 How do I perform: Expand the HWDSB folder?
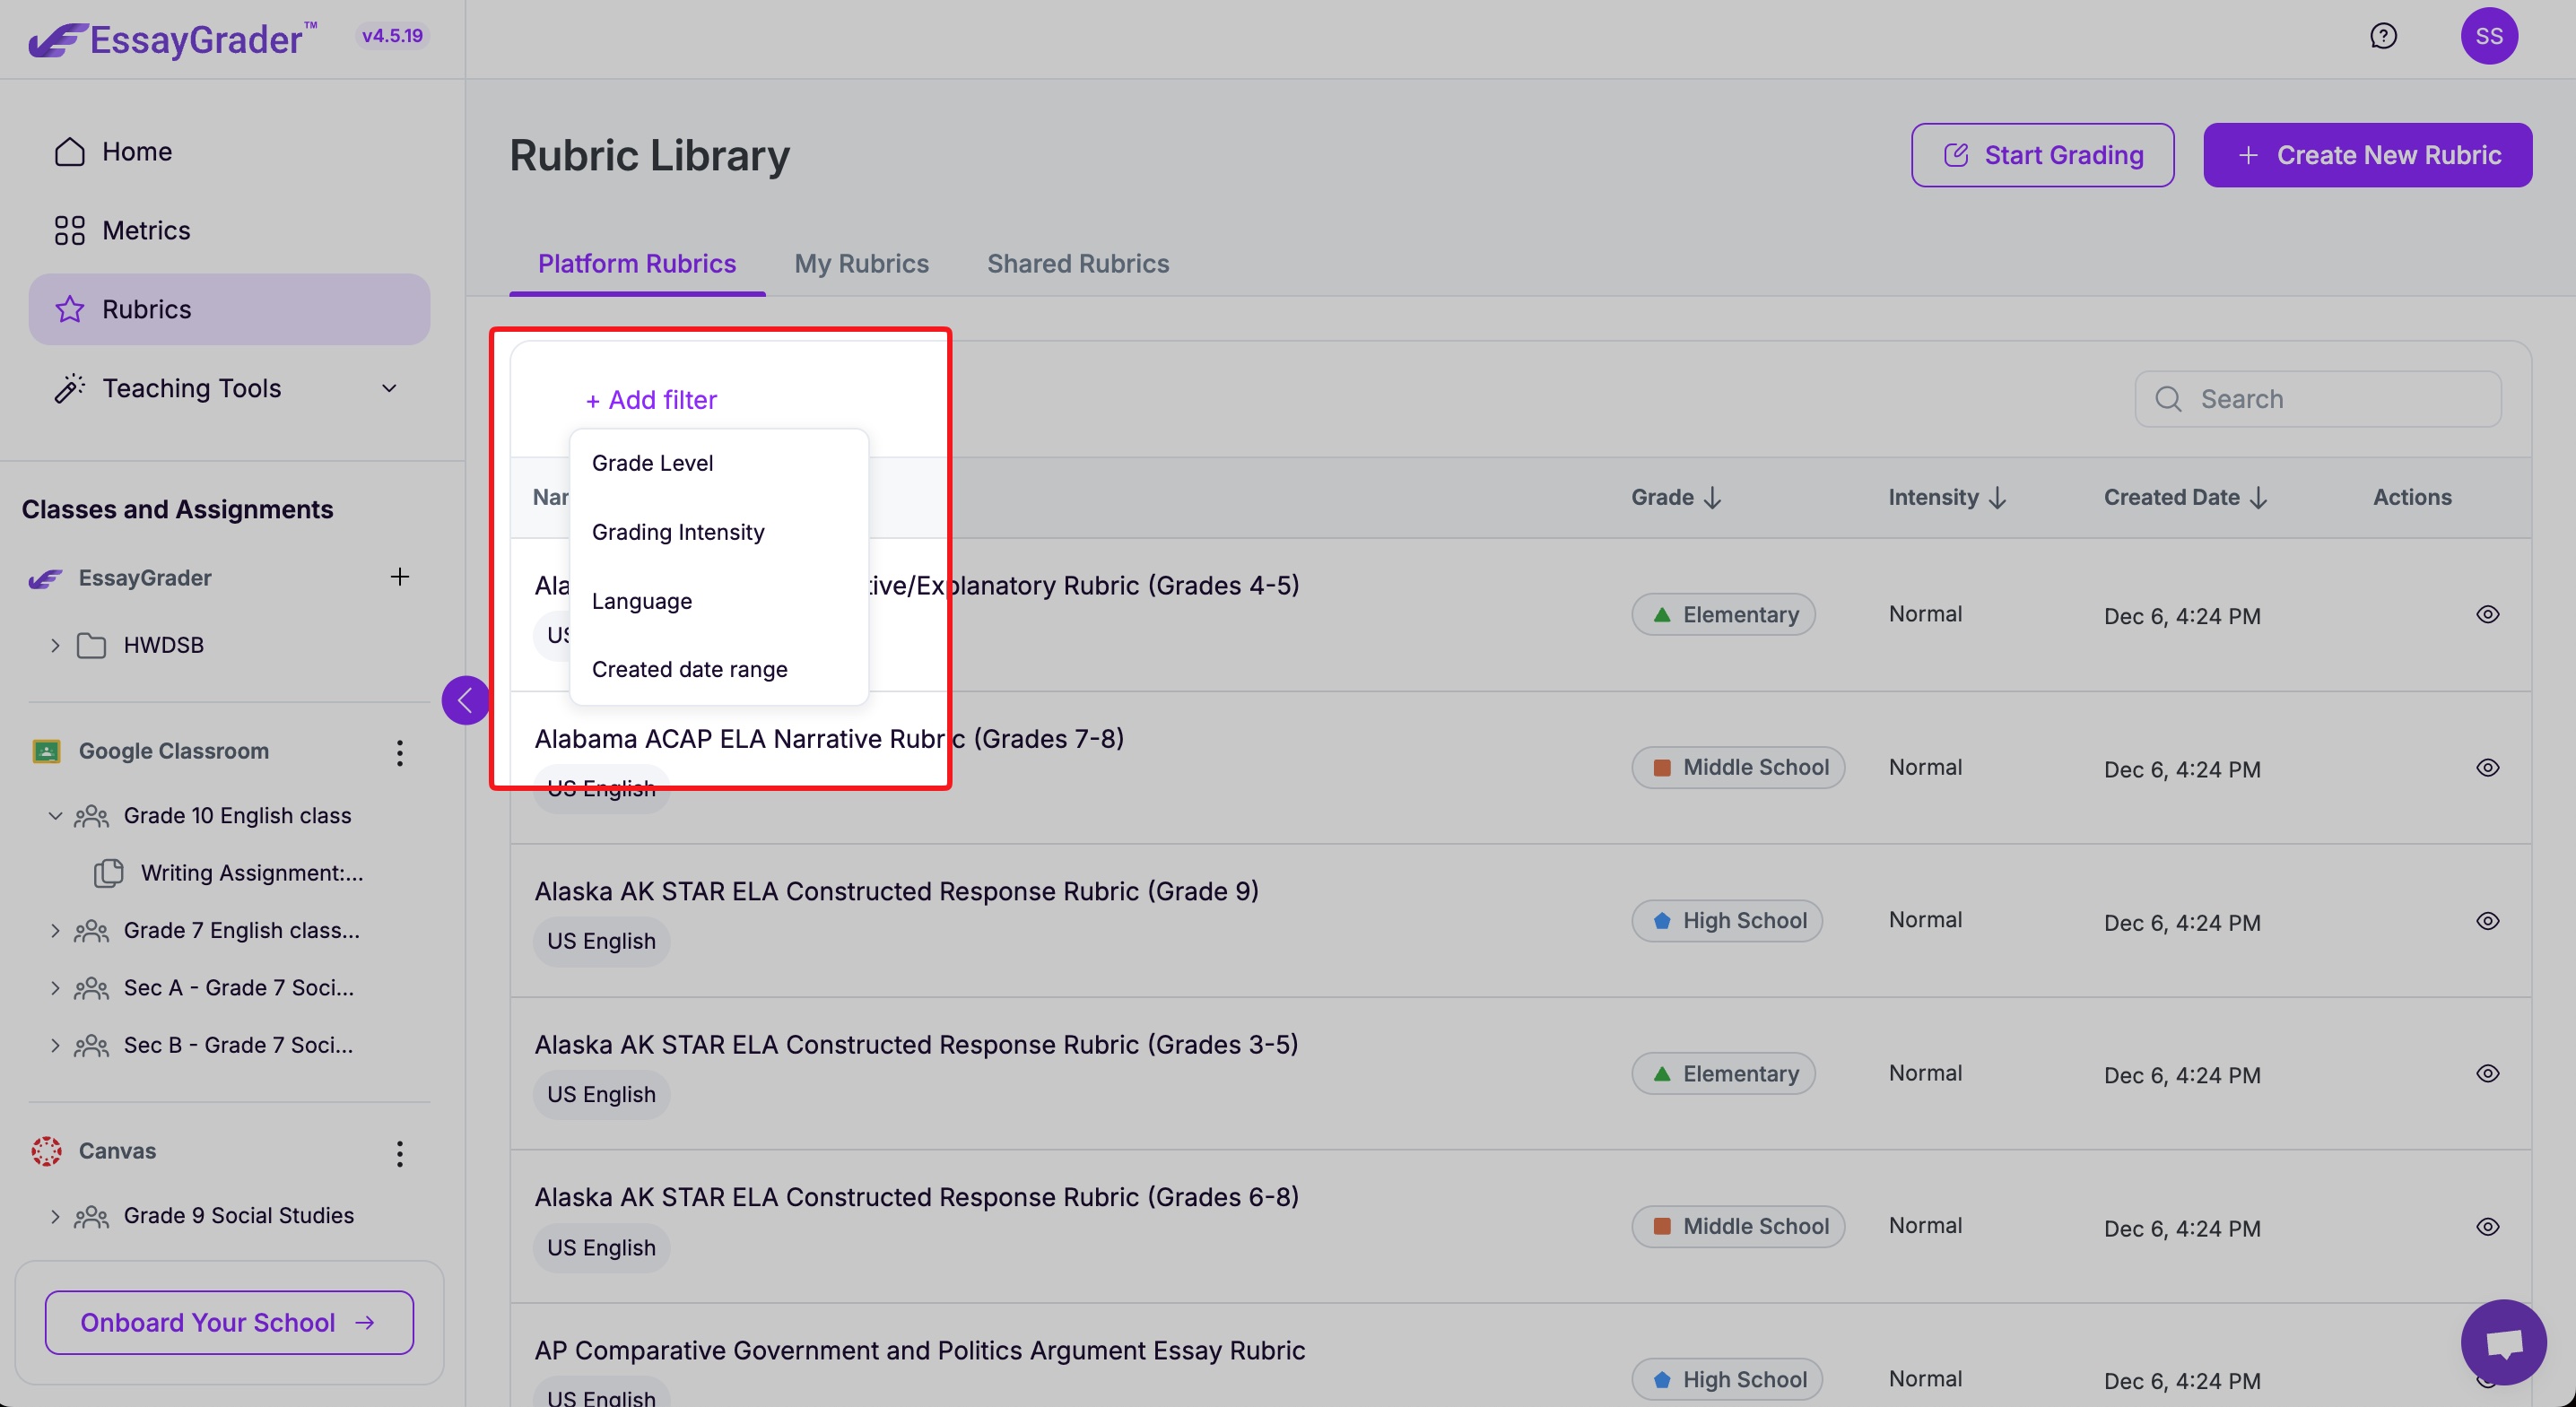55,645
